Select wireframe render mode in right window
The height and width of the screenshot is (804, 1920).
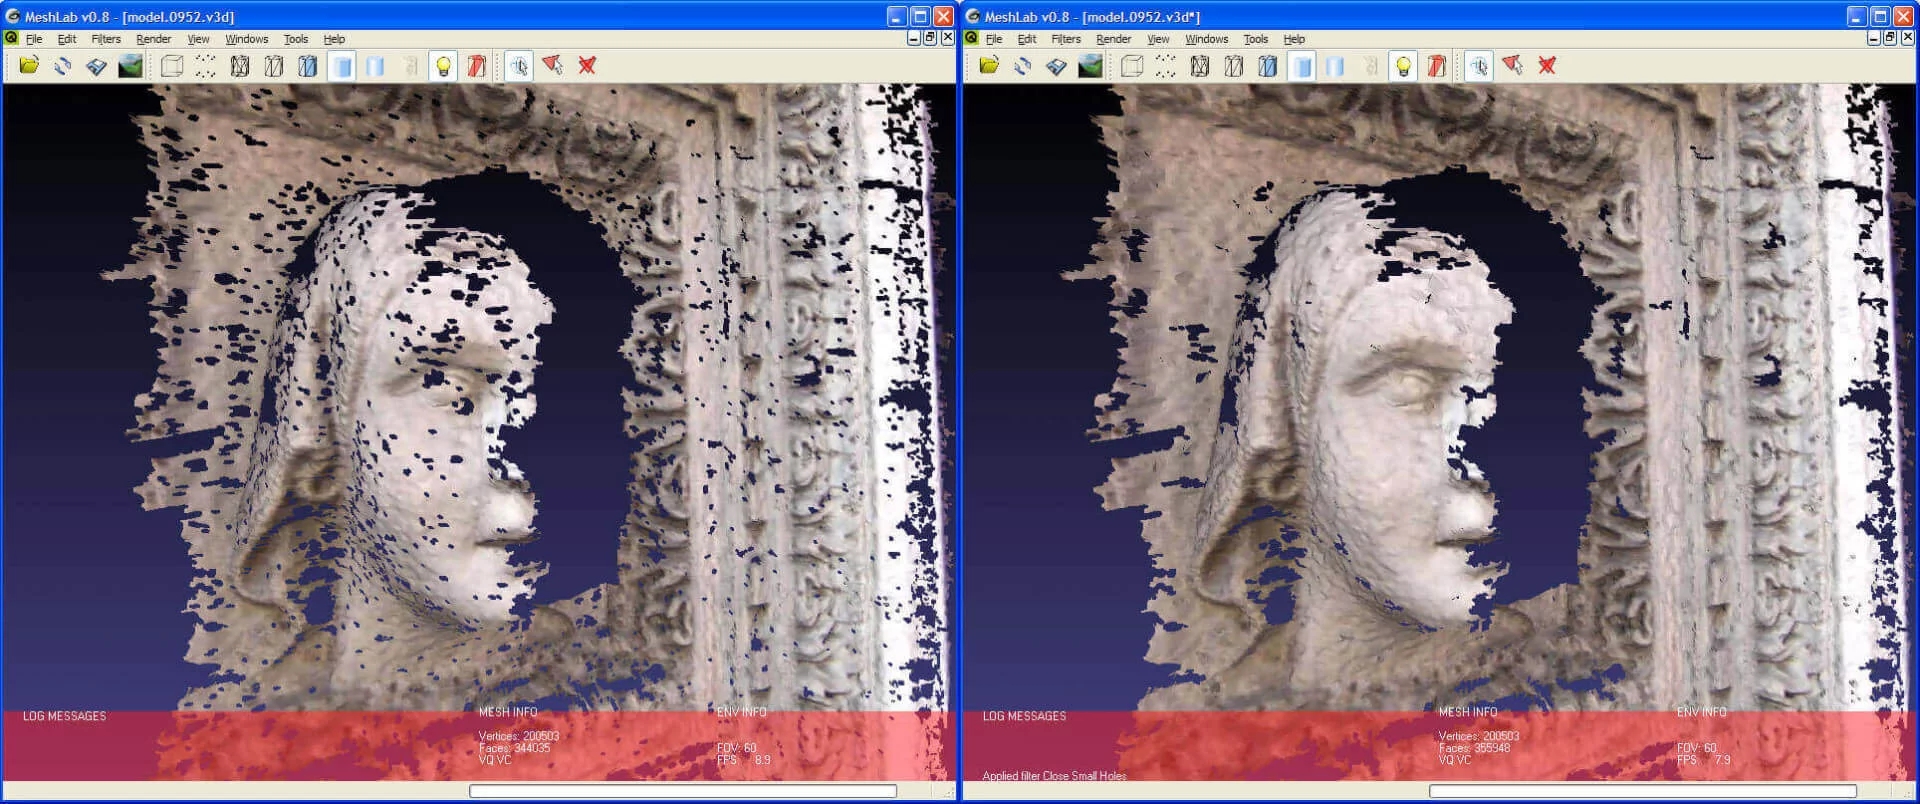(x=1200, y=66)
